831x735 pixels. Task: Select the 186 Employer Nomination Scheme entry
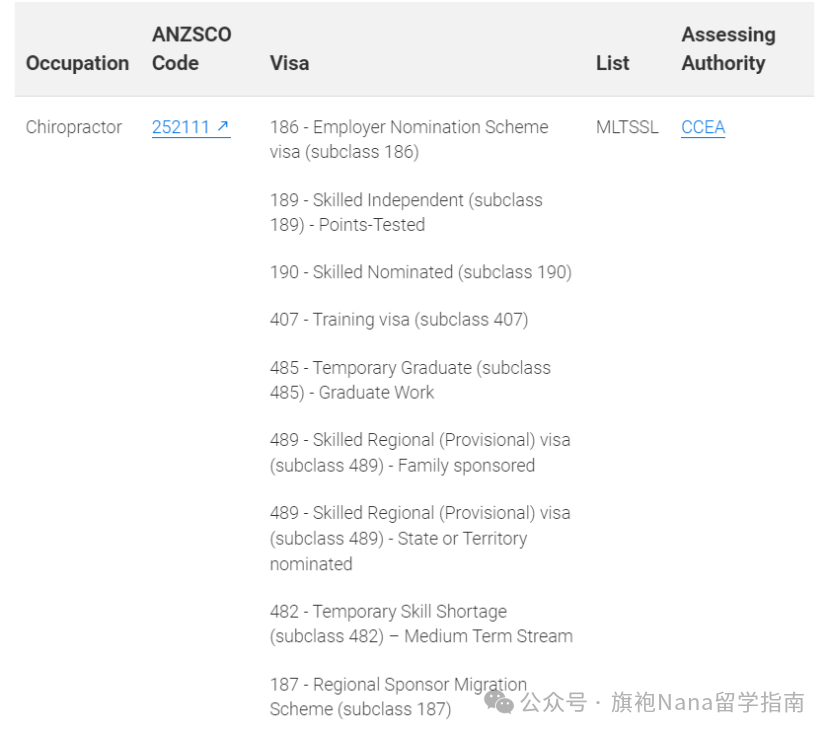point(409,139)
